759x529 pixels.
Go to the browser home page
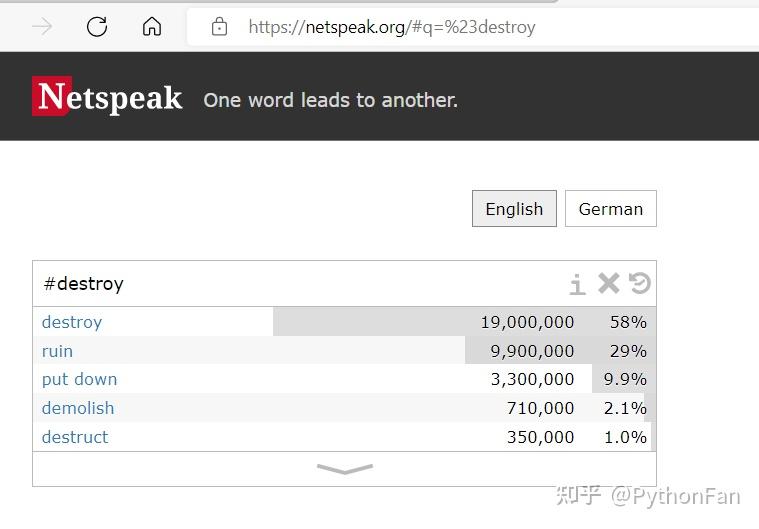[152, 27]
